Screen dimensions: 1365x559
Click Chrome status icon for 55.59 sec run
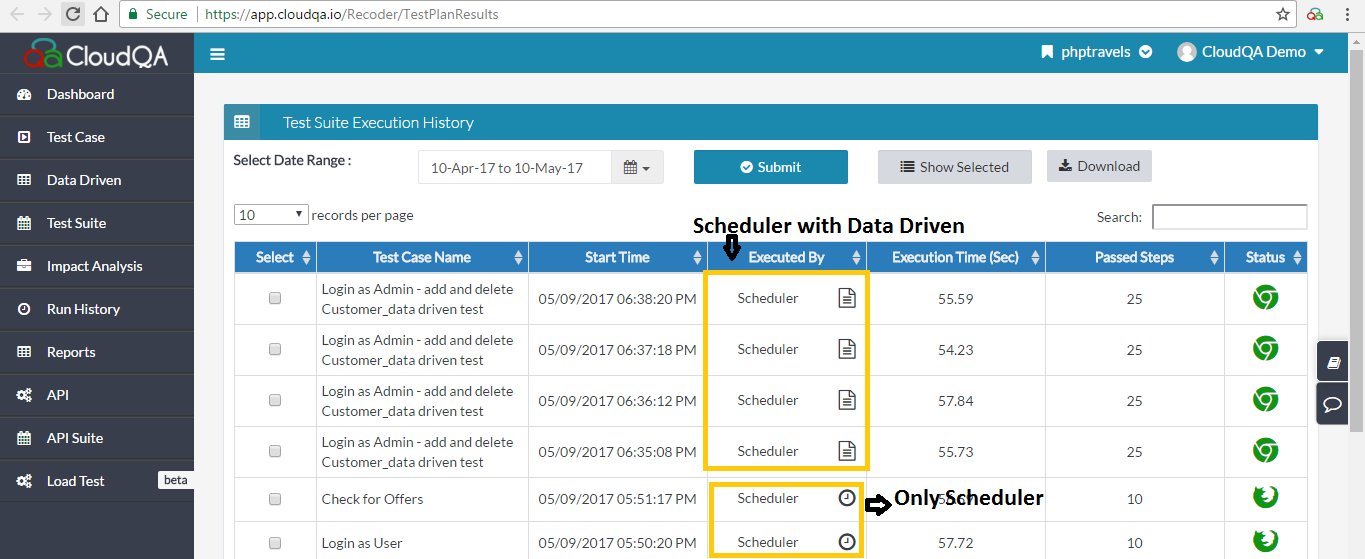[1266, 298]
